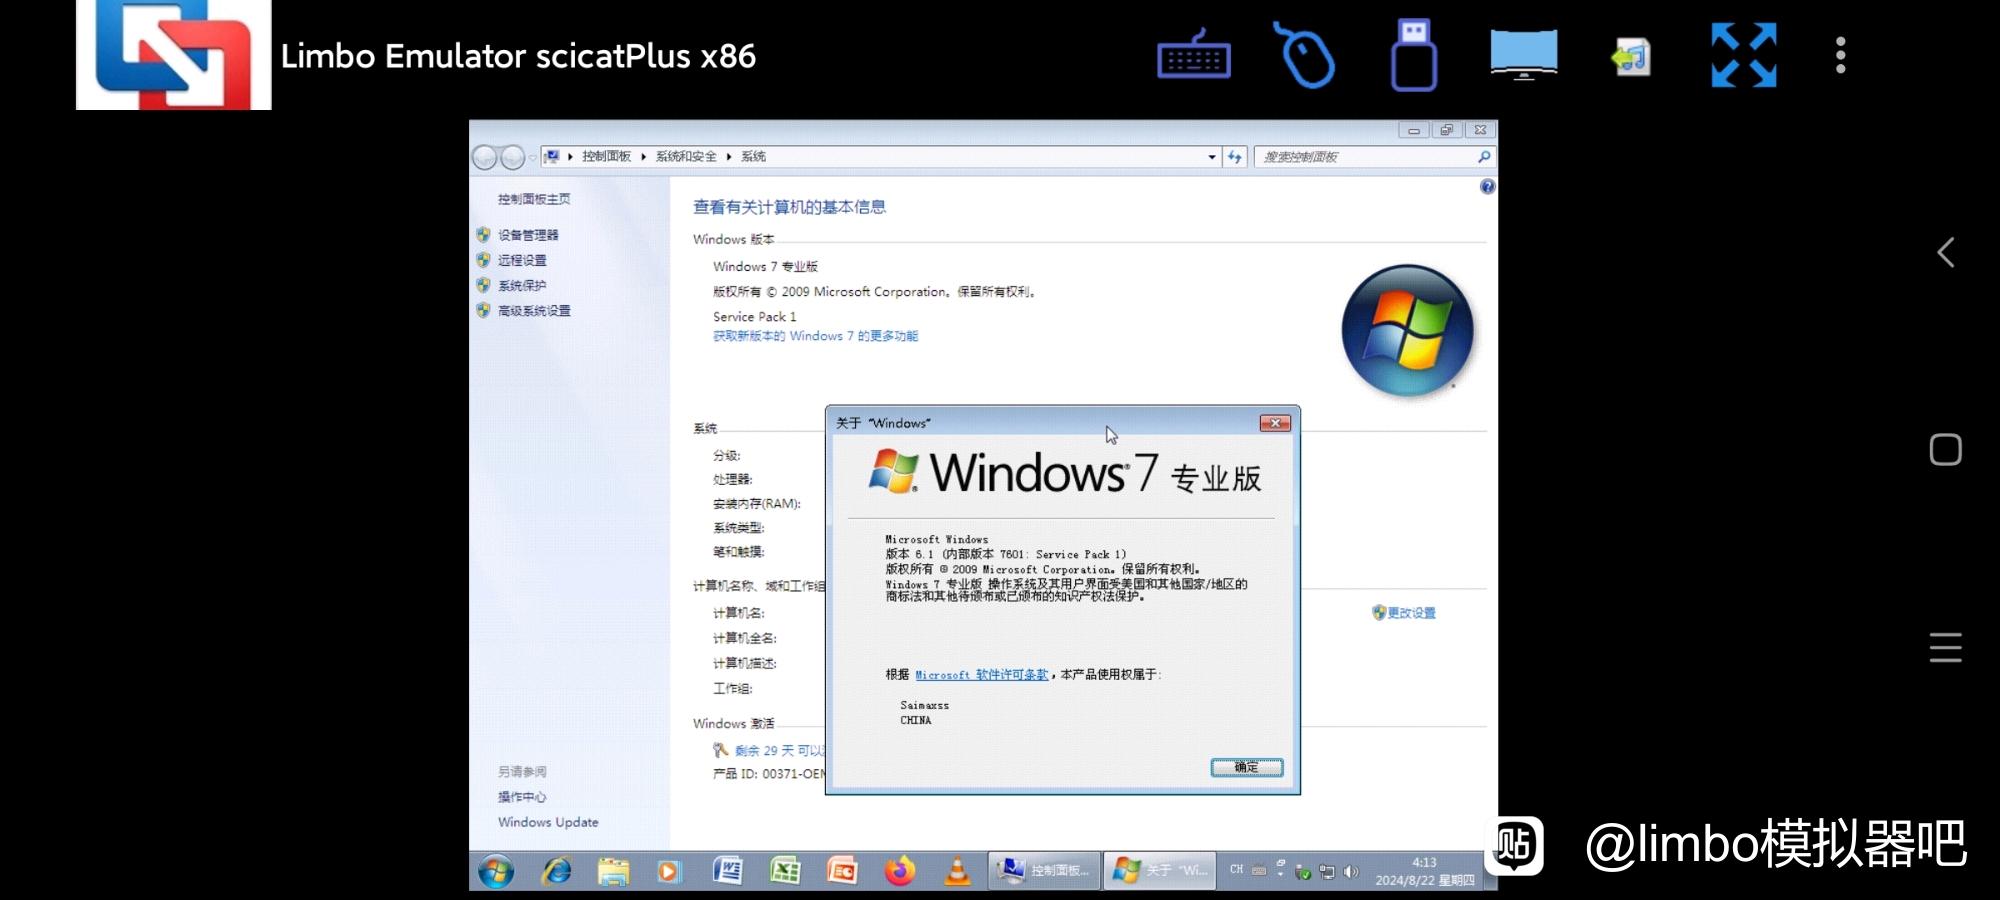Click the Limbo monitor display icon
2000x900 pixels.
[1523, 55]
